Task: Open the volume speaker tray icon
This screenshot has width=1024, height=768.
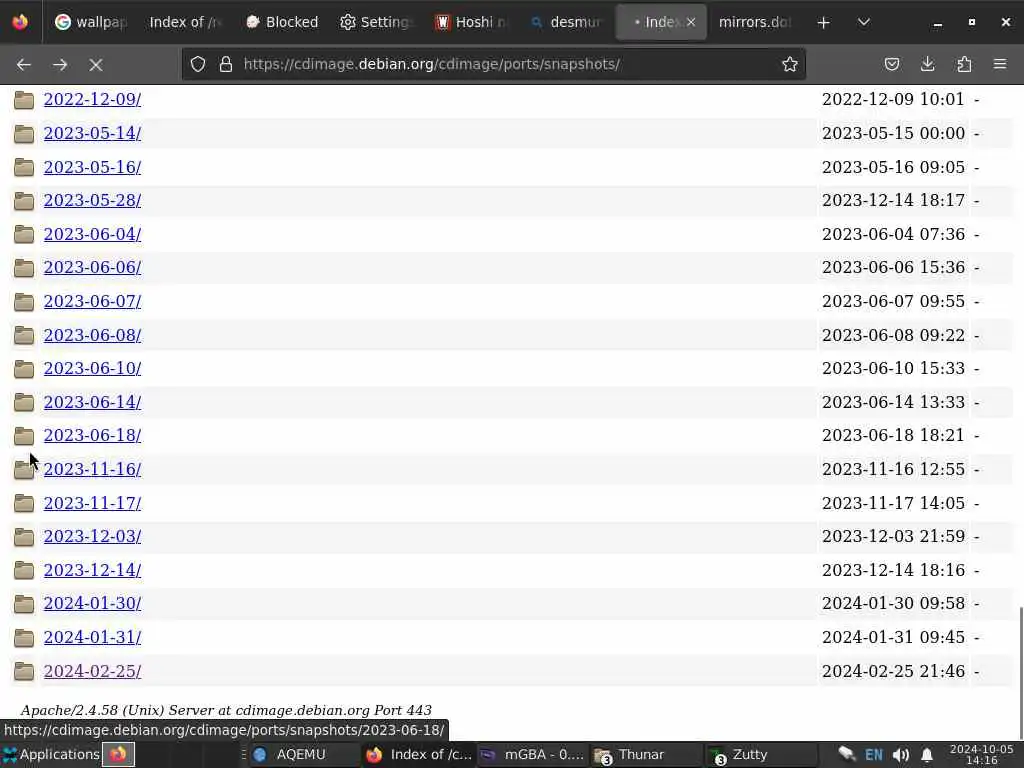Action: tap(901, 756)
